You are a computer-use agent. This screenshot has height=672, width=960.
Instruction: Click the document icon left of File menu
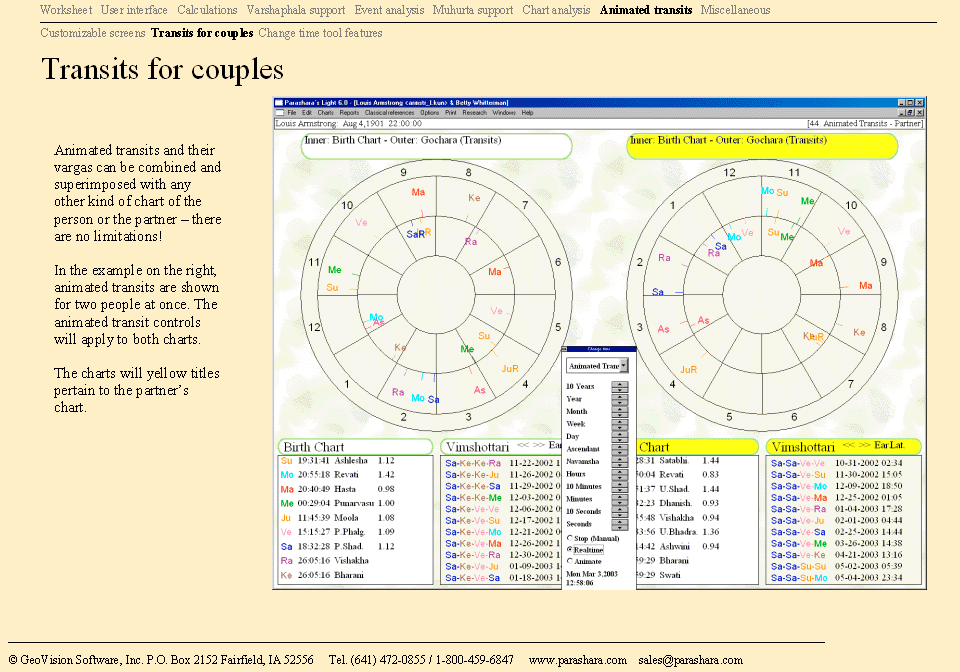tap(279, 113)
